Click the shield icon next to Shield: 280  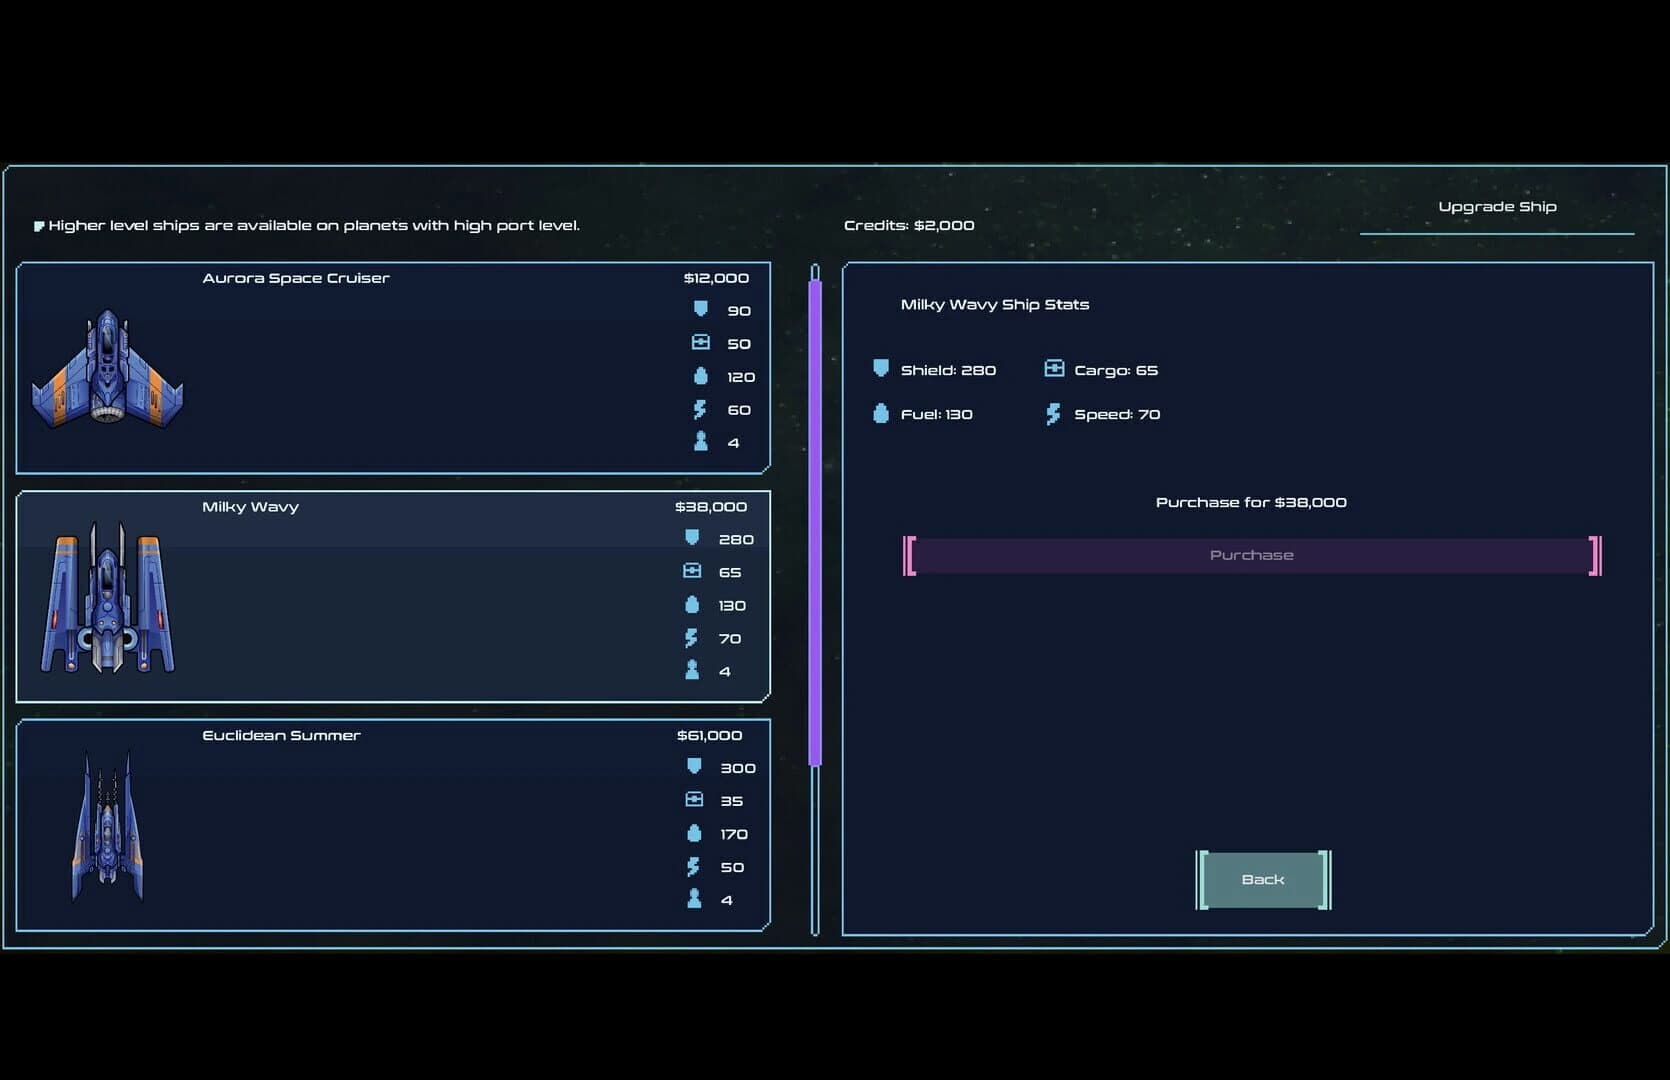point(881,368)
